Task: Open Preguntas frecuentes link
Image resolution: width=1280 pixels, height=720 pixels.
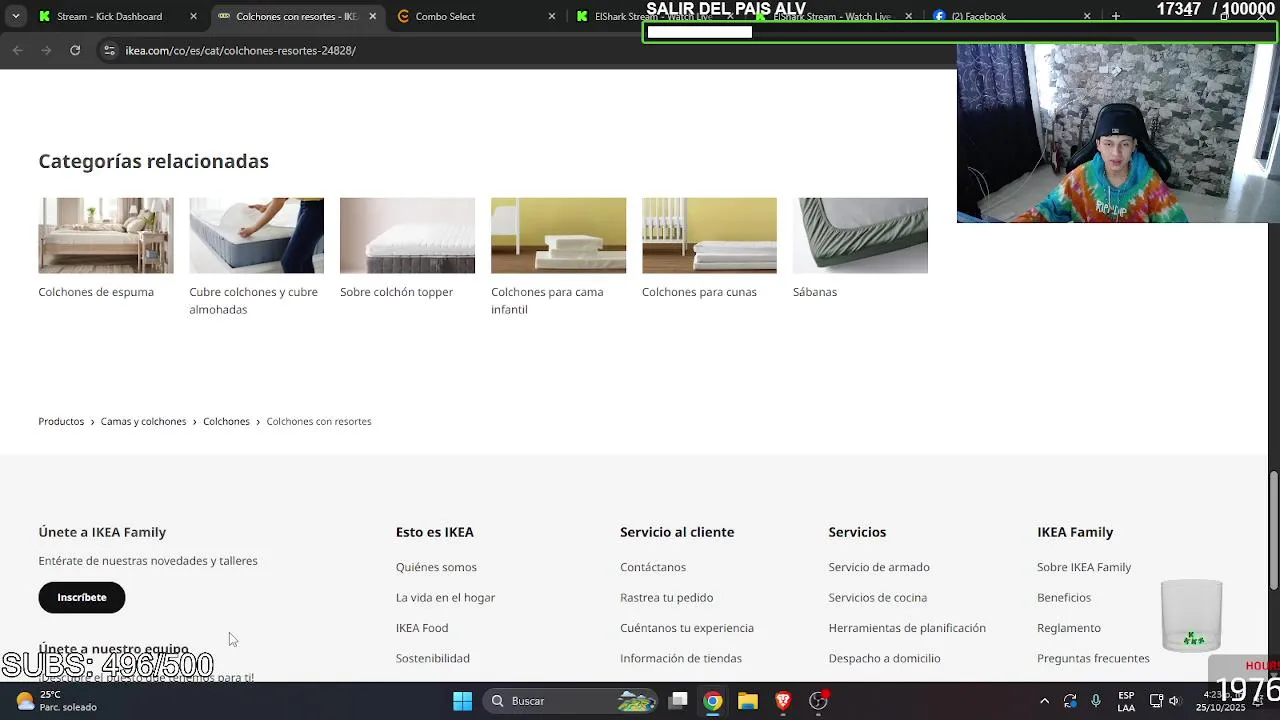Action: (x=1093, y=658)
